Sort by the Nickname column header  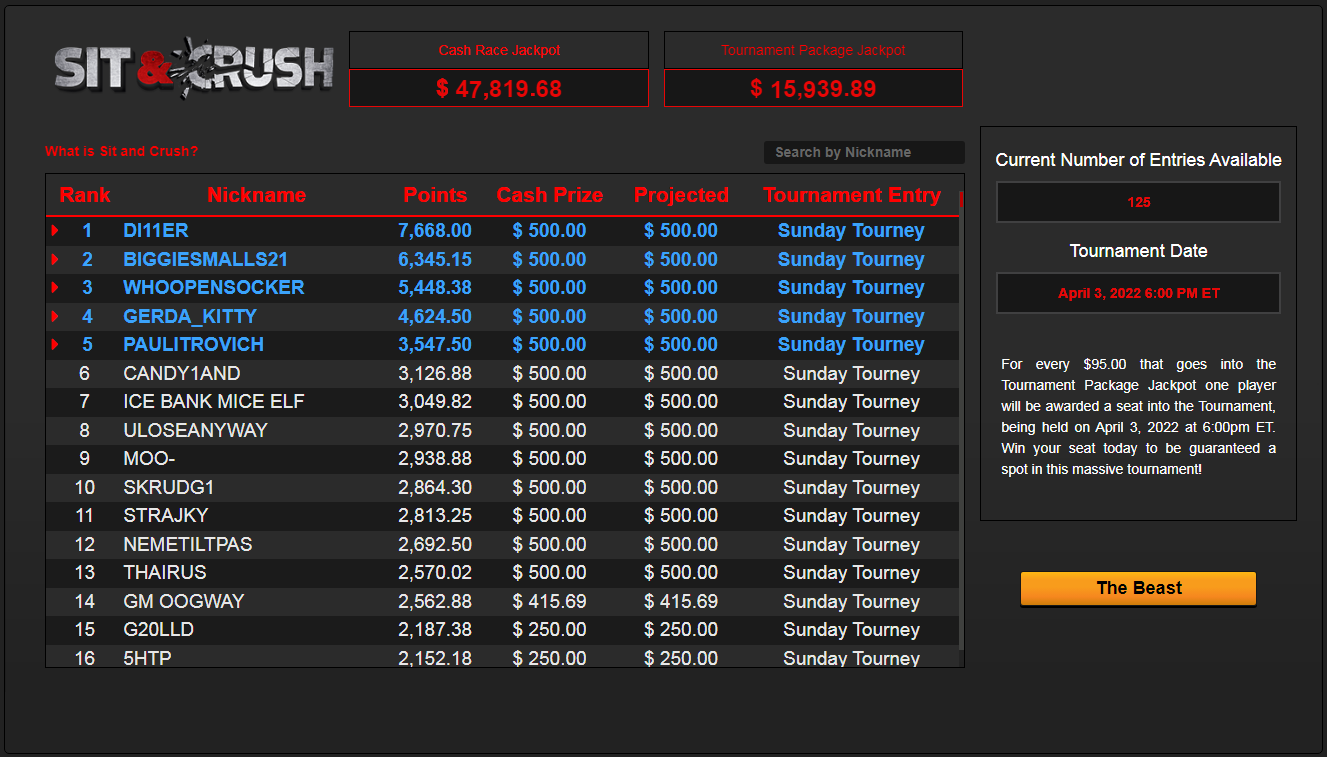click(x=256, y=195)
